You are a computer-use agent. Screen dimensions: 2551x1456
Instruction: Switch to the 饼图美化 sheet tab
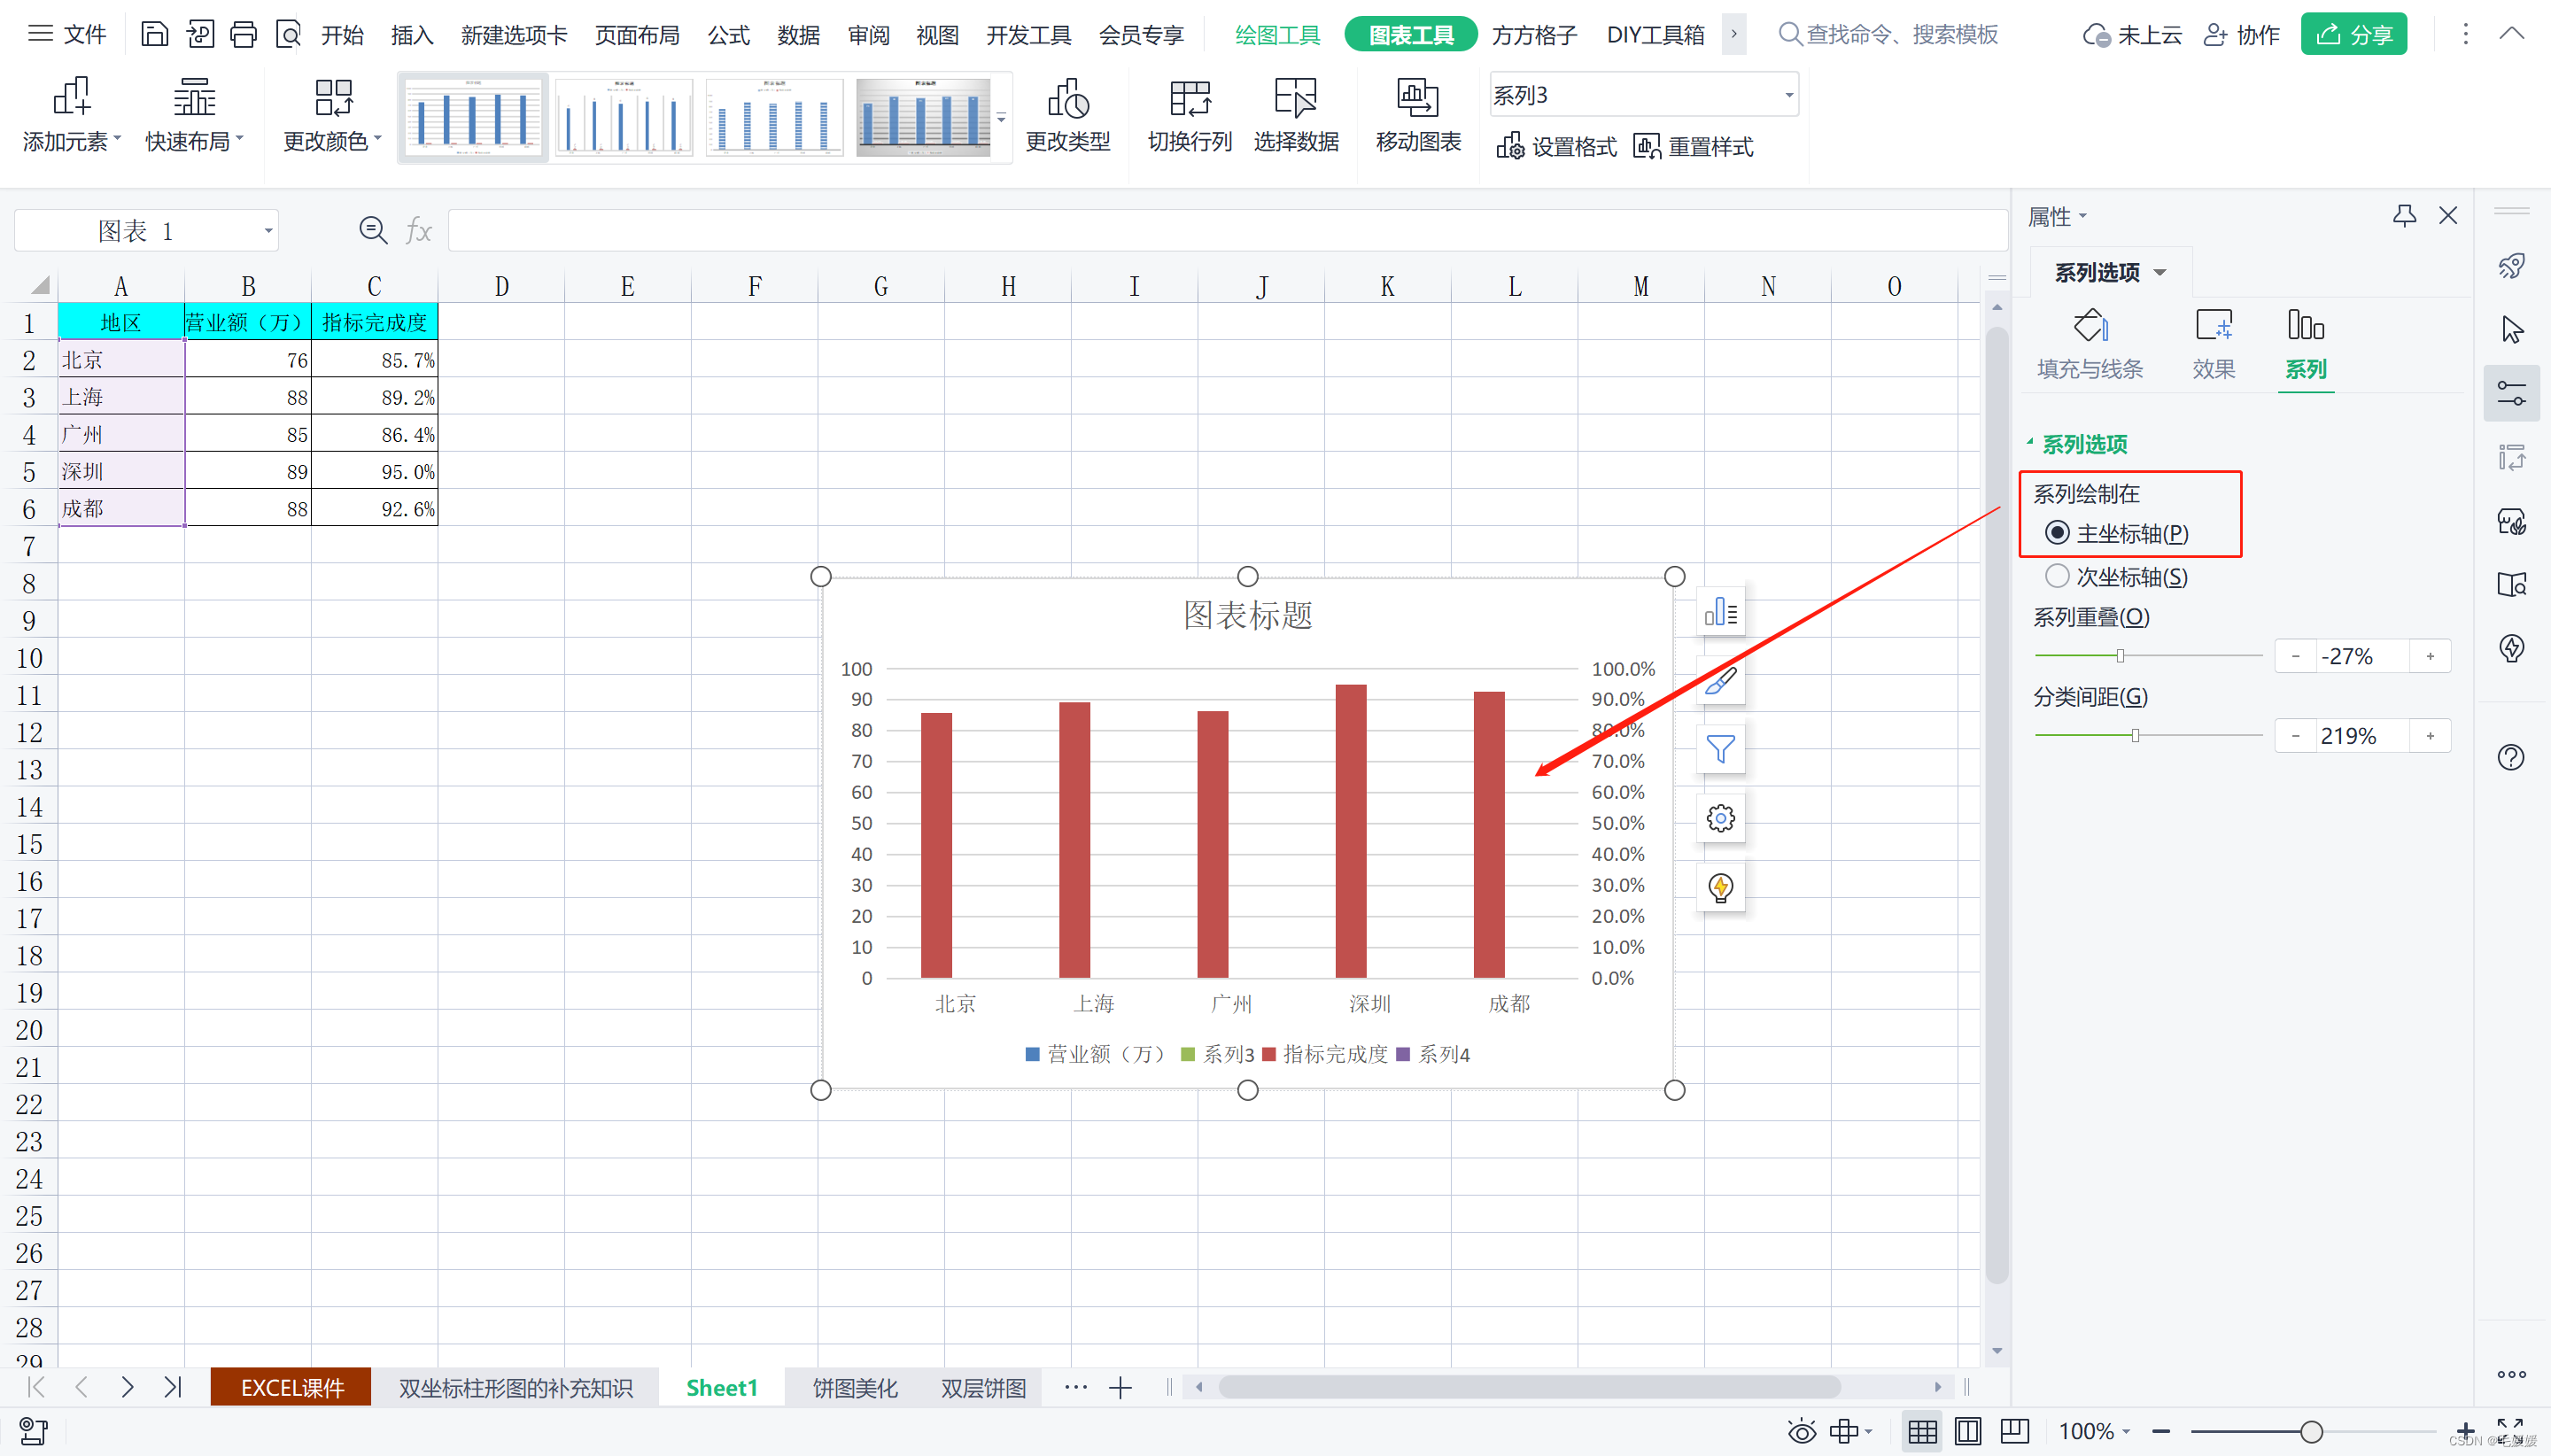tap(855, 1388)
